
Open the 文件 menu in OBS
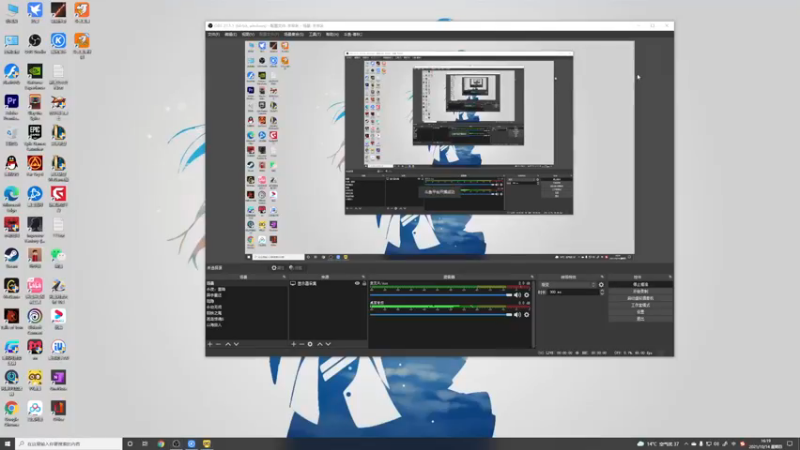[x=214, y=34]
